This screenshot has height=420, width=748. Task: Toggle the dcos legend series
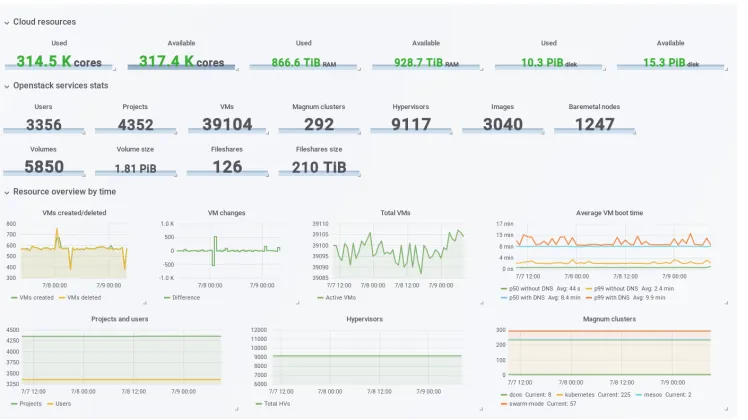(x=516, y=395)
